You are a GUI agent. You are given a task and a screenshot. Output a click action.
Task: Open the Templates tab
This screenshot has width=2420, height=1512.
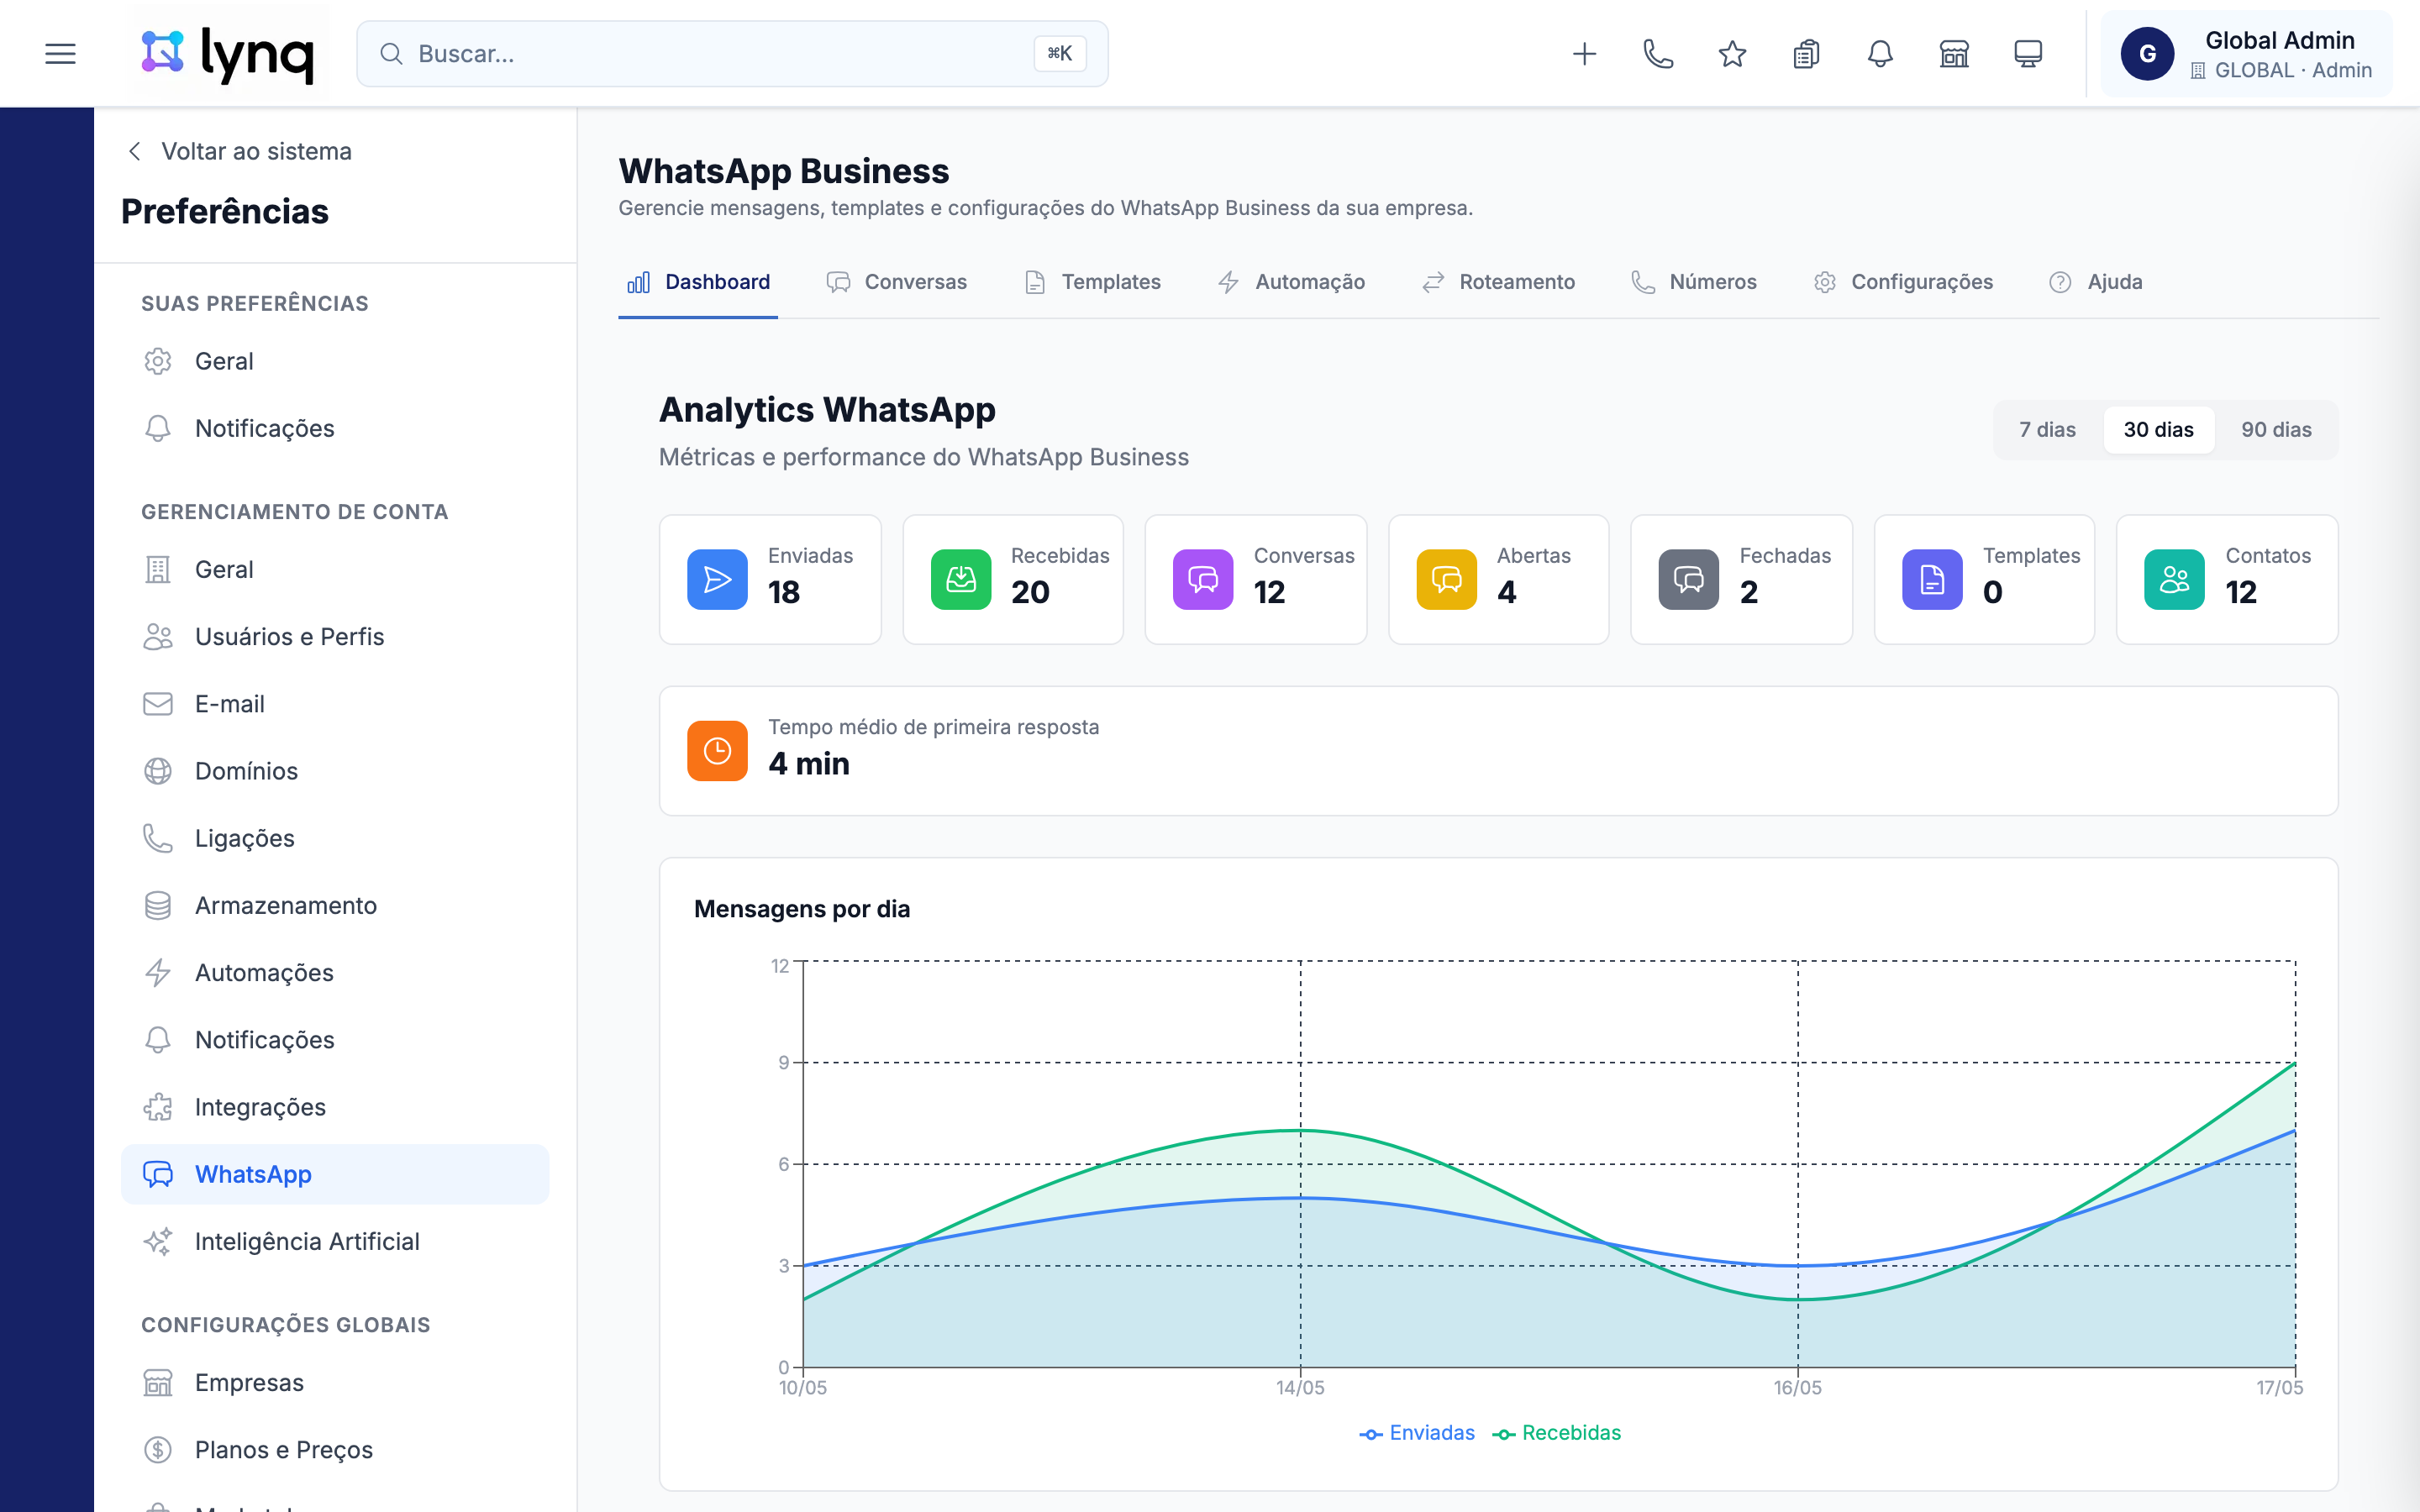[x=1092, y=282]
